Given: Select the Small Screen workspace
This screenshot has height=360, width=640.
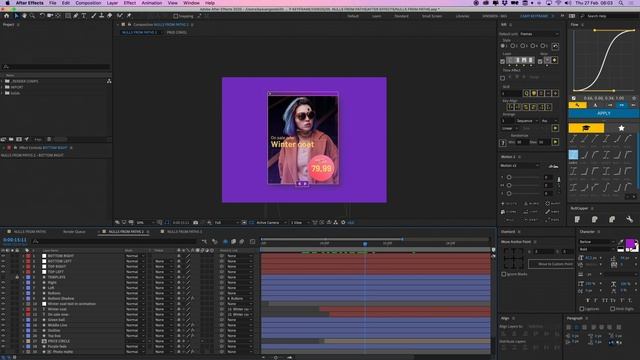Looking at the screenshot, I should click(x=431, y=16).
